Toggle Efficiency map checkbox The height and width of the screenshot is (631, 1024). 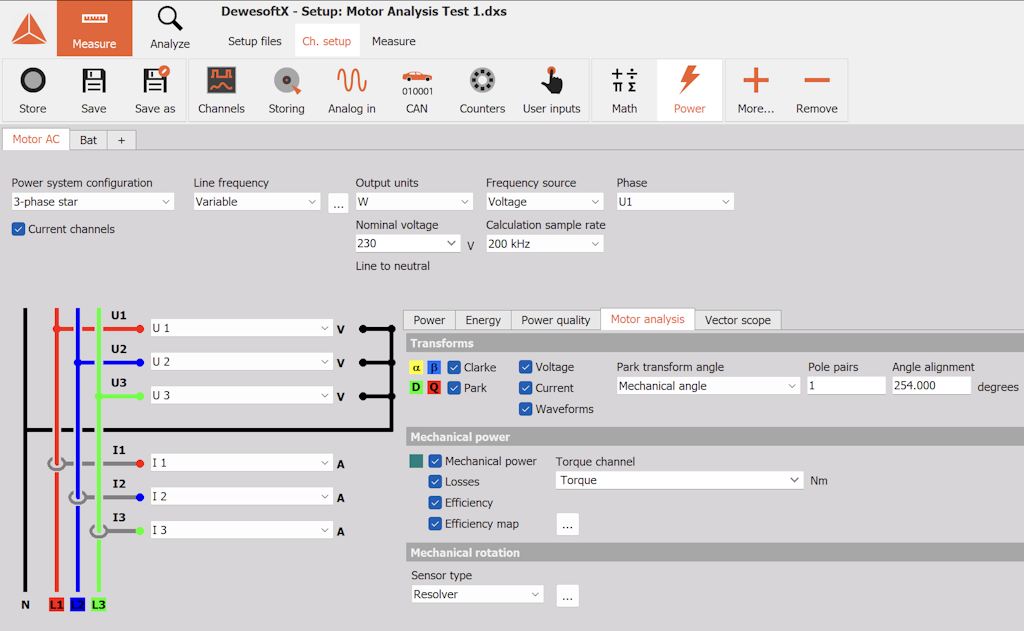pyautogui.click(x=435, y=524)
